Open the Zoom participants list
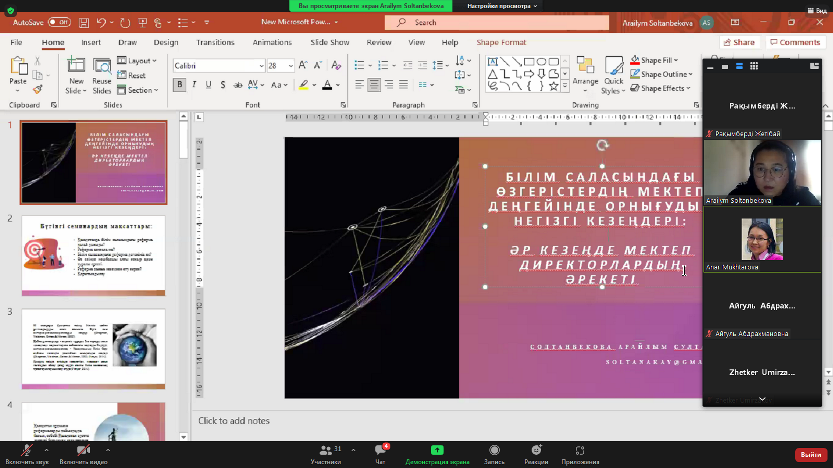Screen dimensions: 833x468 [326, 452]
